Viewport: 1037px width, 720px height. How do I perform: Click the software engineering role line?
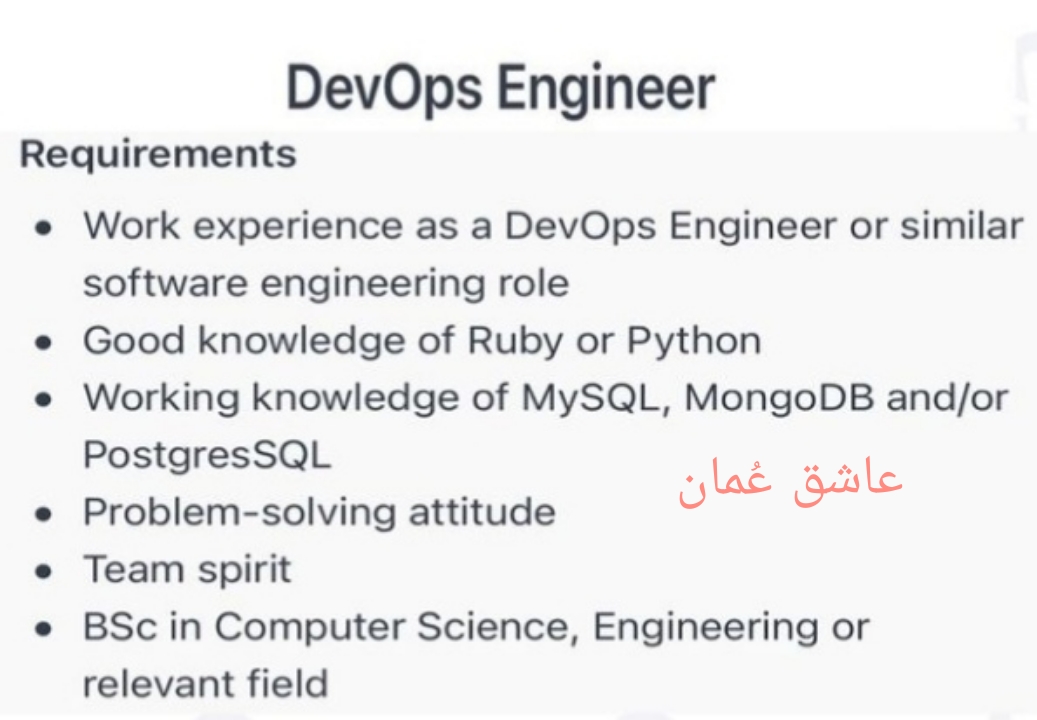point(325,284)
